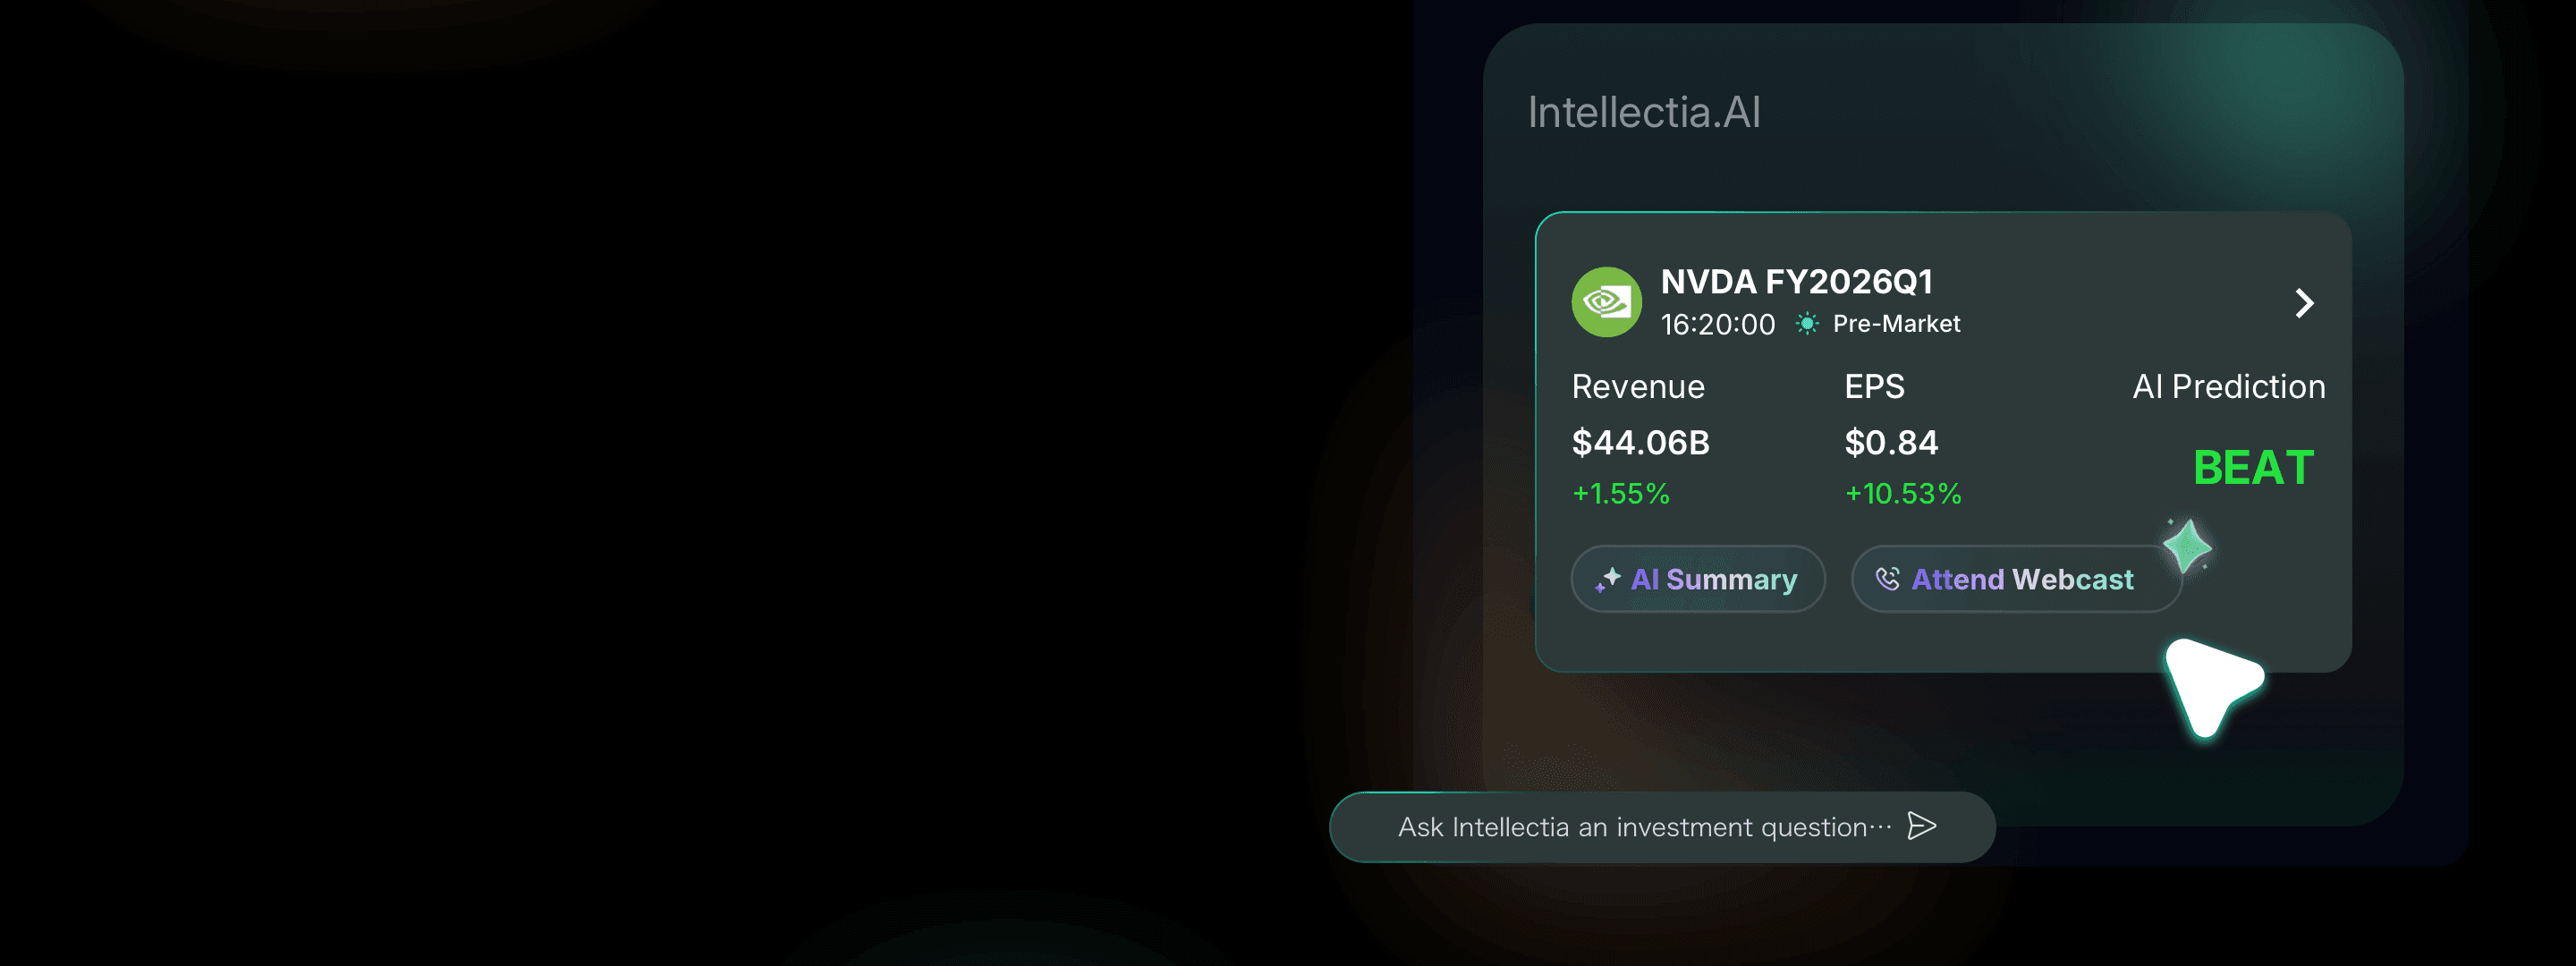Click the 16:20:00 time label

1717,325
